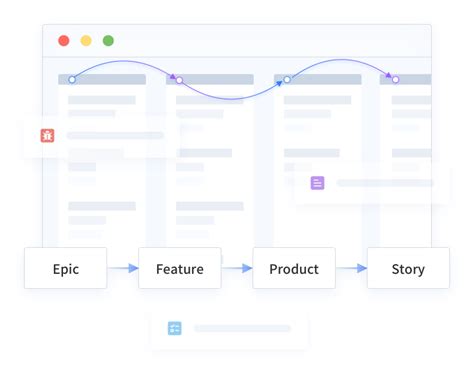Click the first column's connector circle

pyautogui.click(x=72, y=80)
